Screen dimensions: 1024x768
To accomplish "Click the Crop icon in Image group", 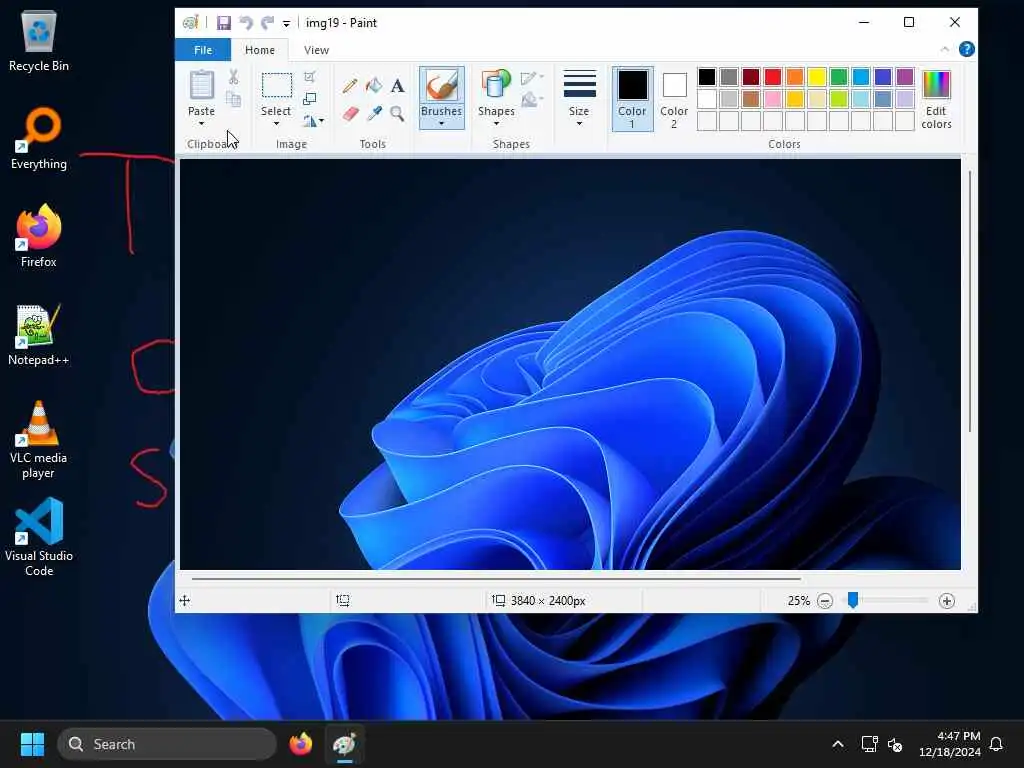I will pyautogui.click(x=310, y=77).
